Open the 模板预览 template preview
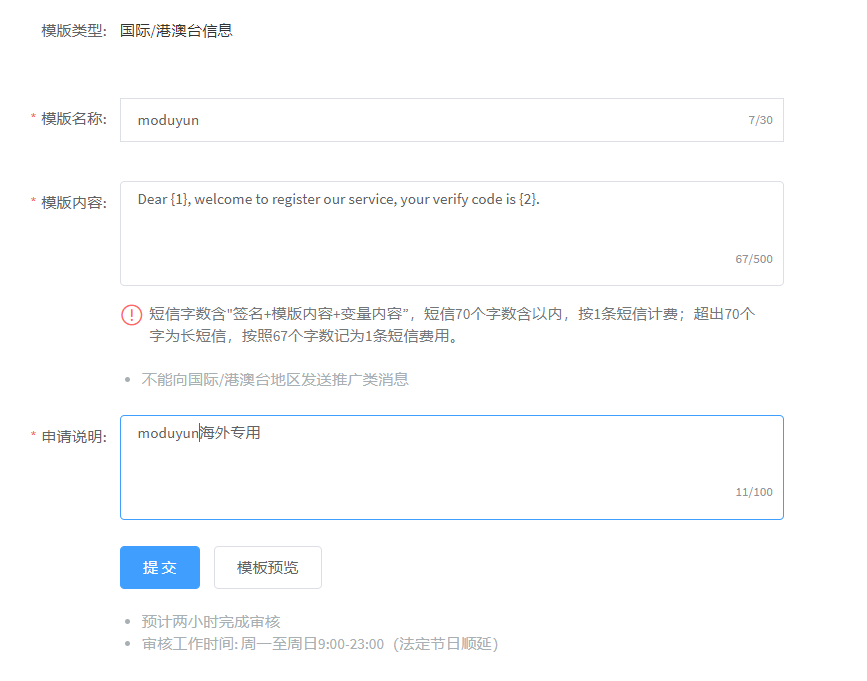867x681 pixels. (268, 567)
